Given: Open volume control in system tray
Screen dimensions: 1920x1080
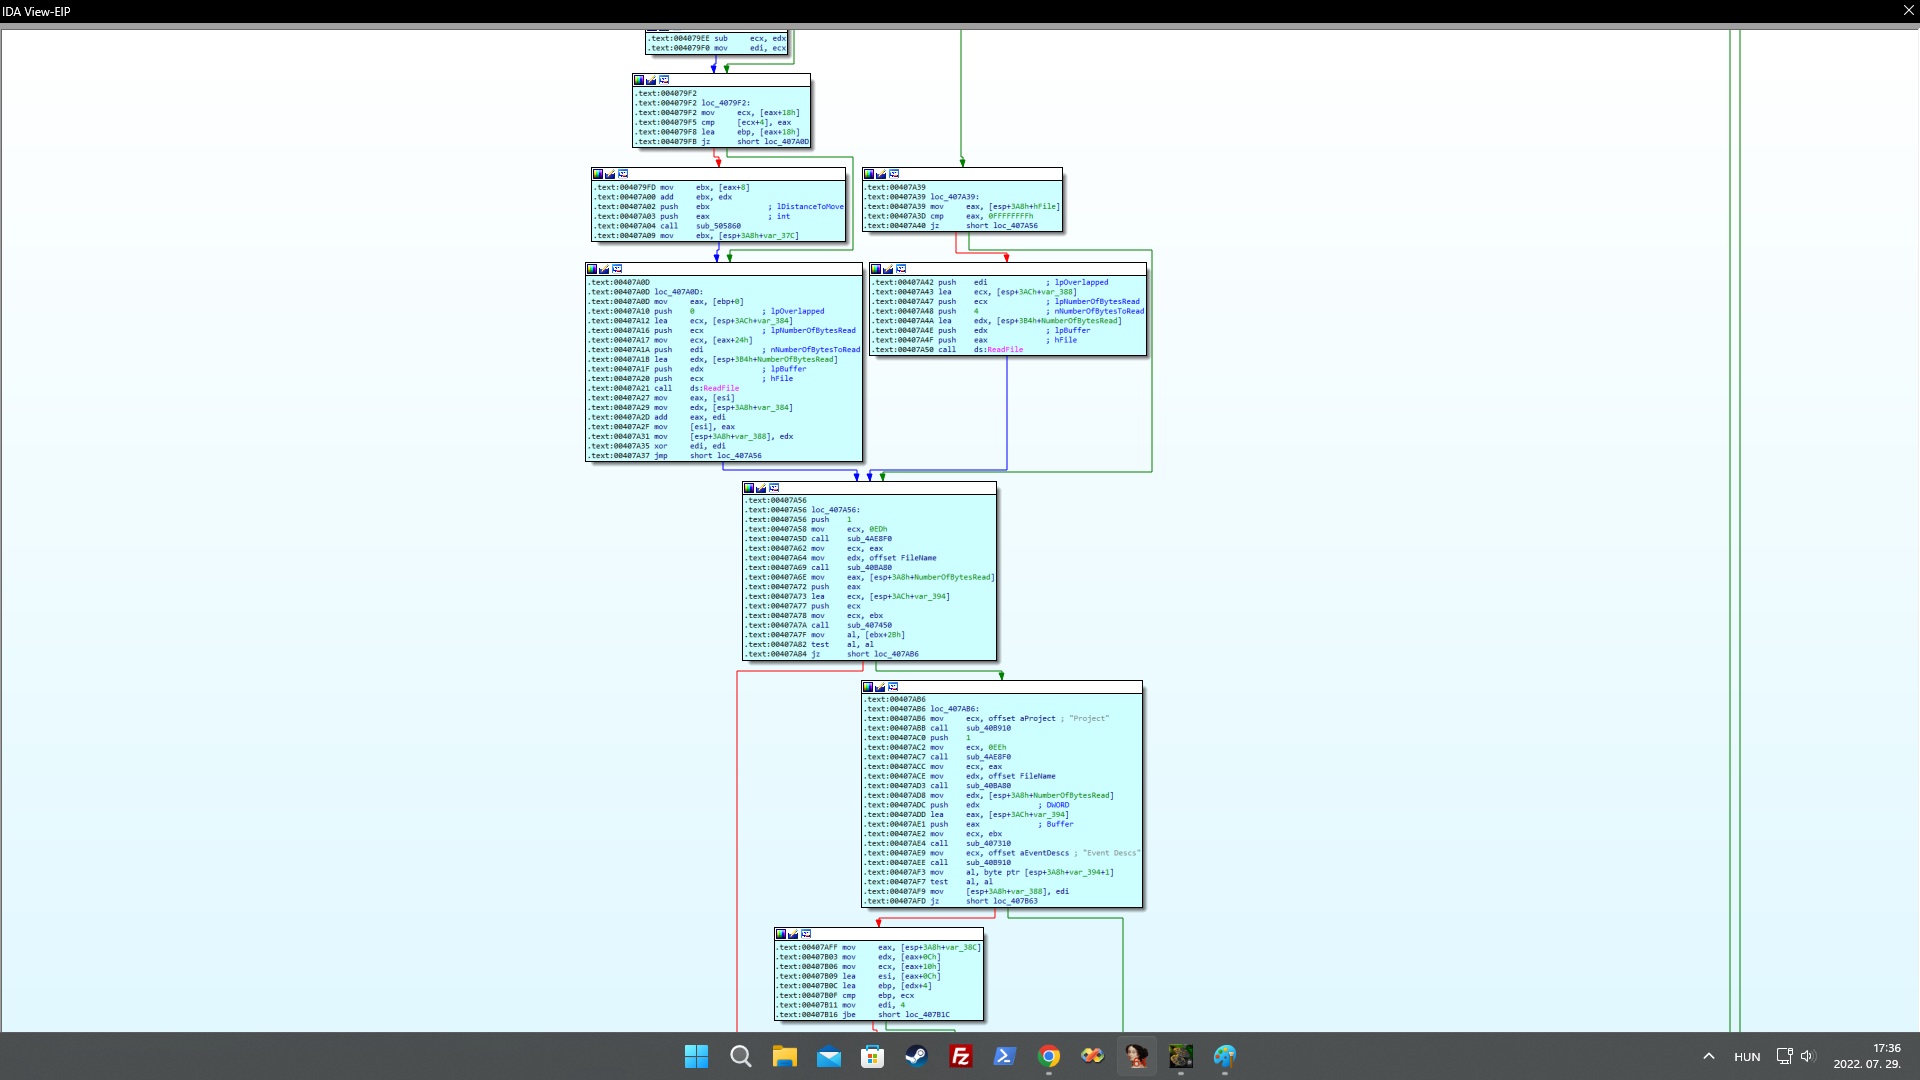Looking at the screenshot, I should click(1807, 1057).
